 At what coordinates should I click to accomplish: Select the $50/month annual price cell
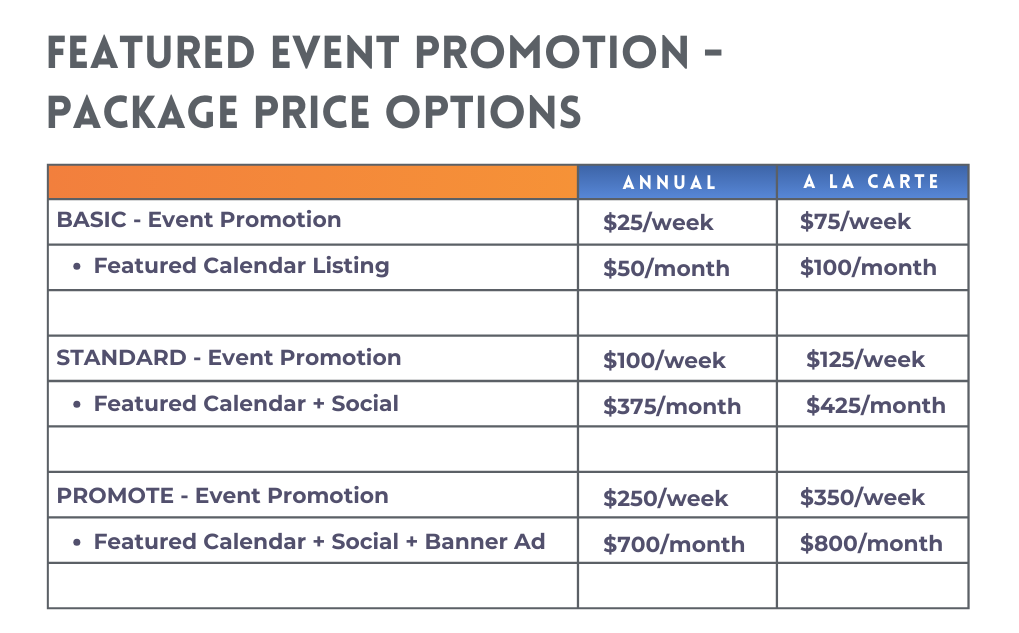pos(666,268)
